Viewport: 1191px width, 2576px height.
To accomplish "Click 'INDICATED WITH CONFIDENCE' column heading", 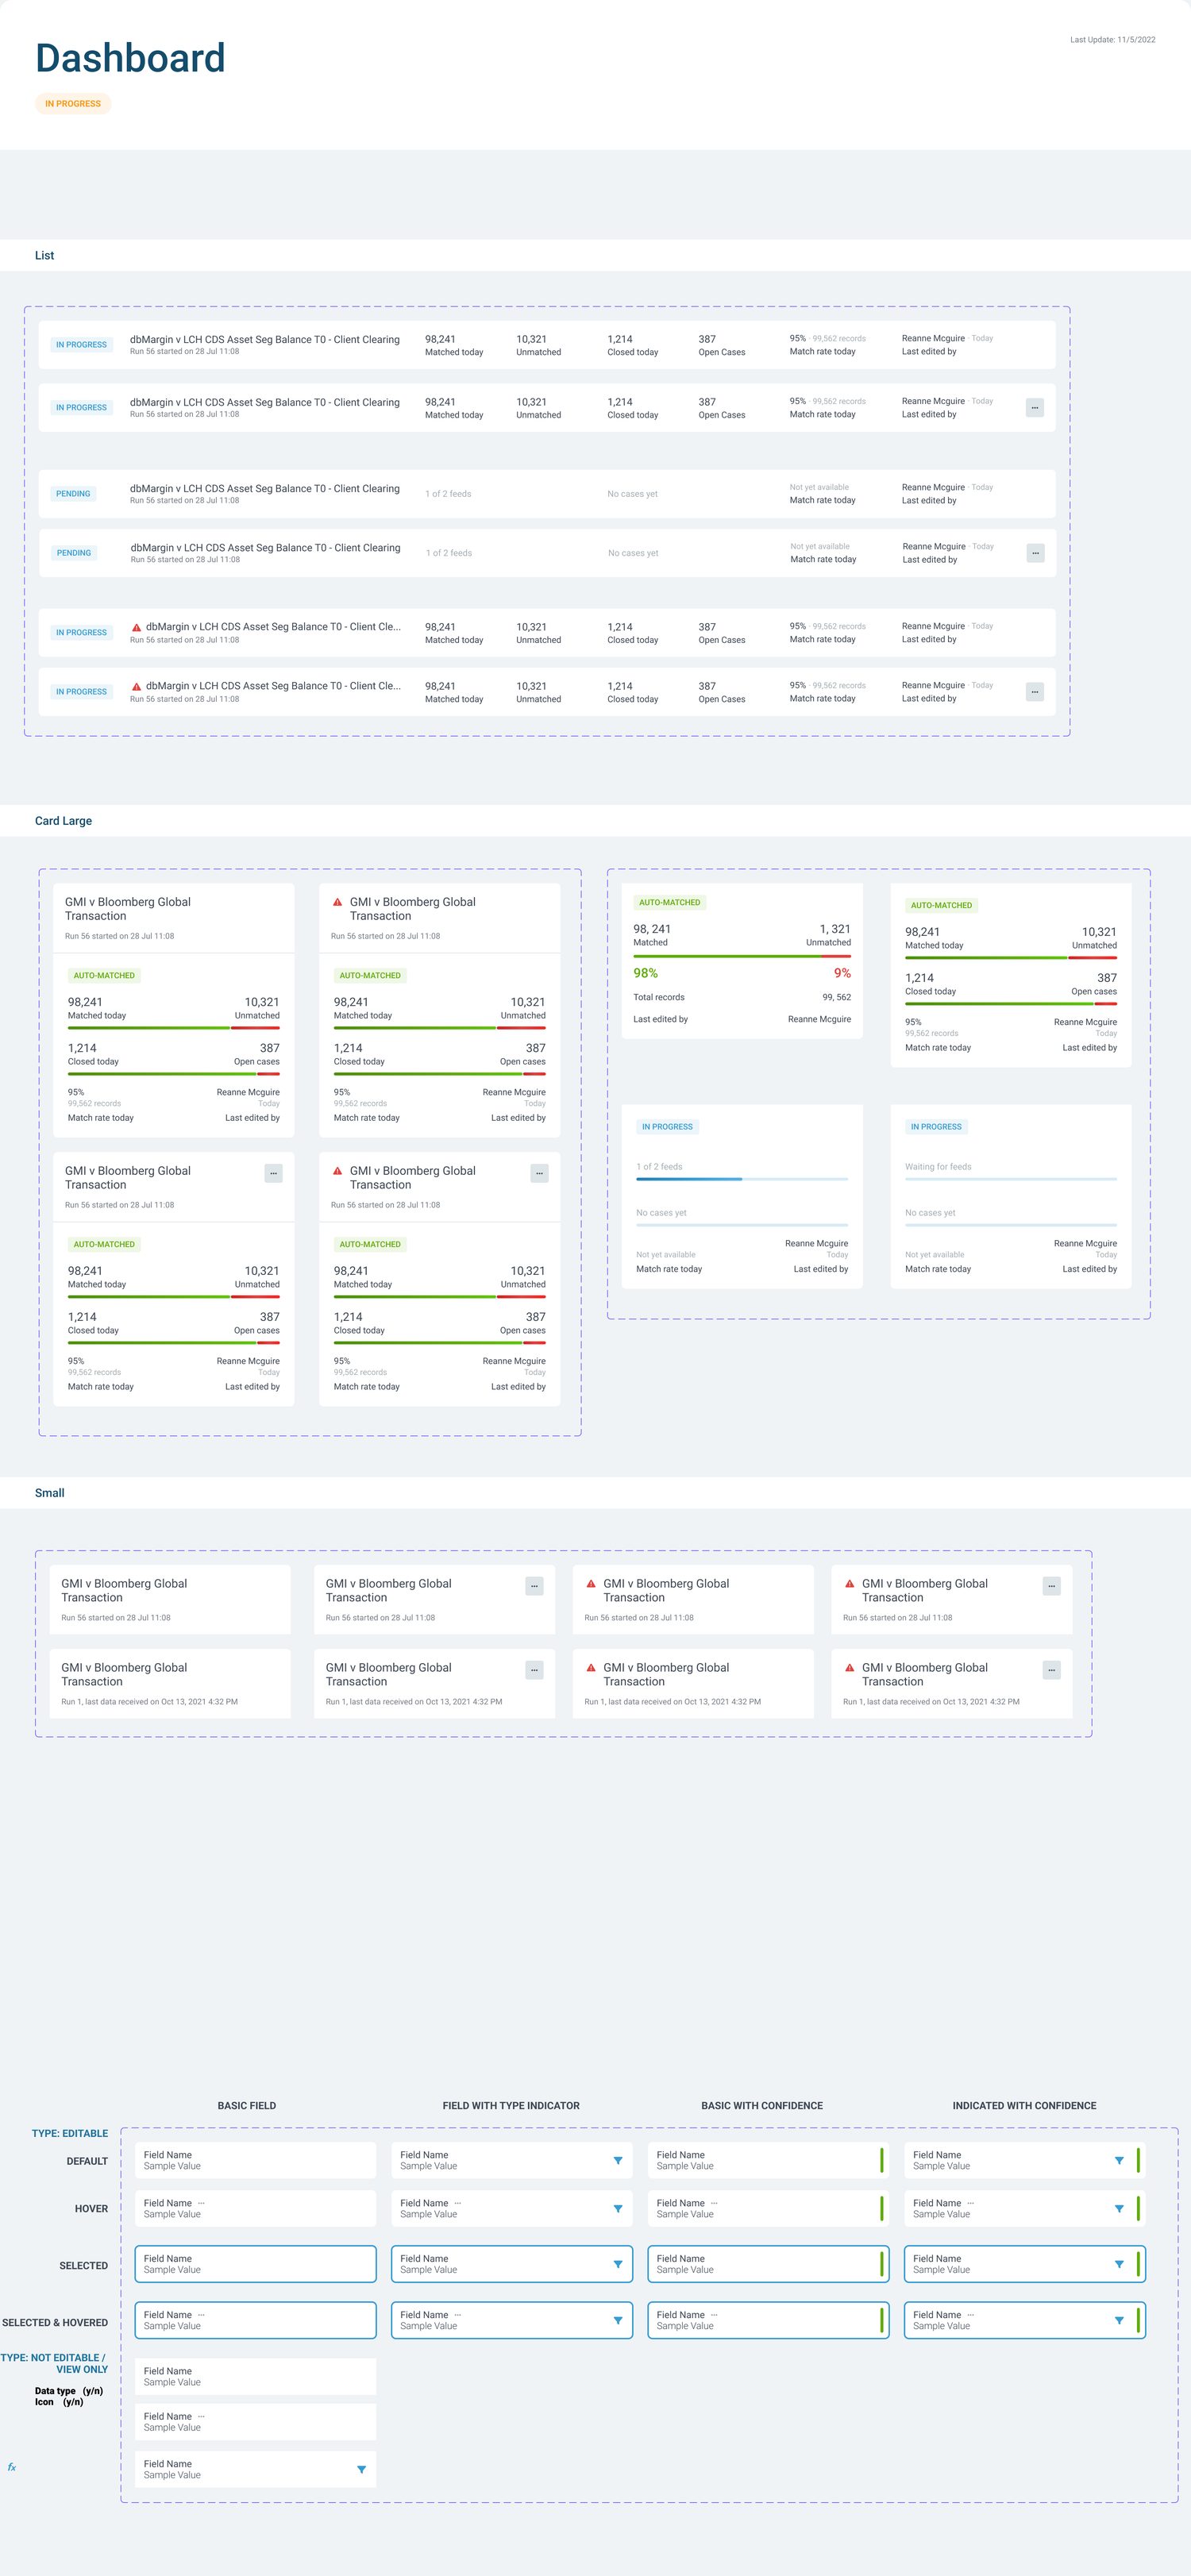I will [x=1024, y=2106].
